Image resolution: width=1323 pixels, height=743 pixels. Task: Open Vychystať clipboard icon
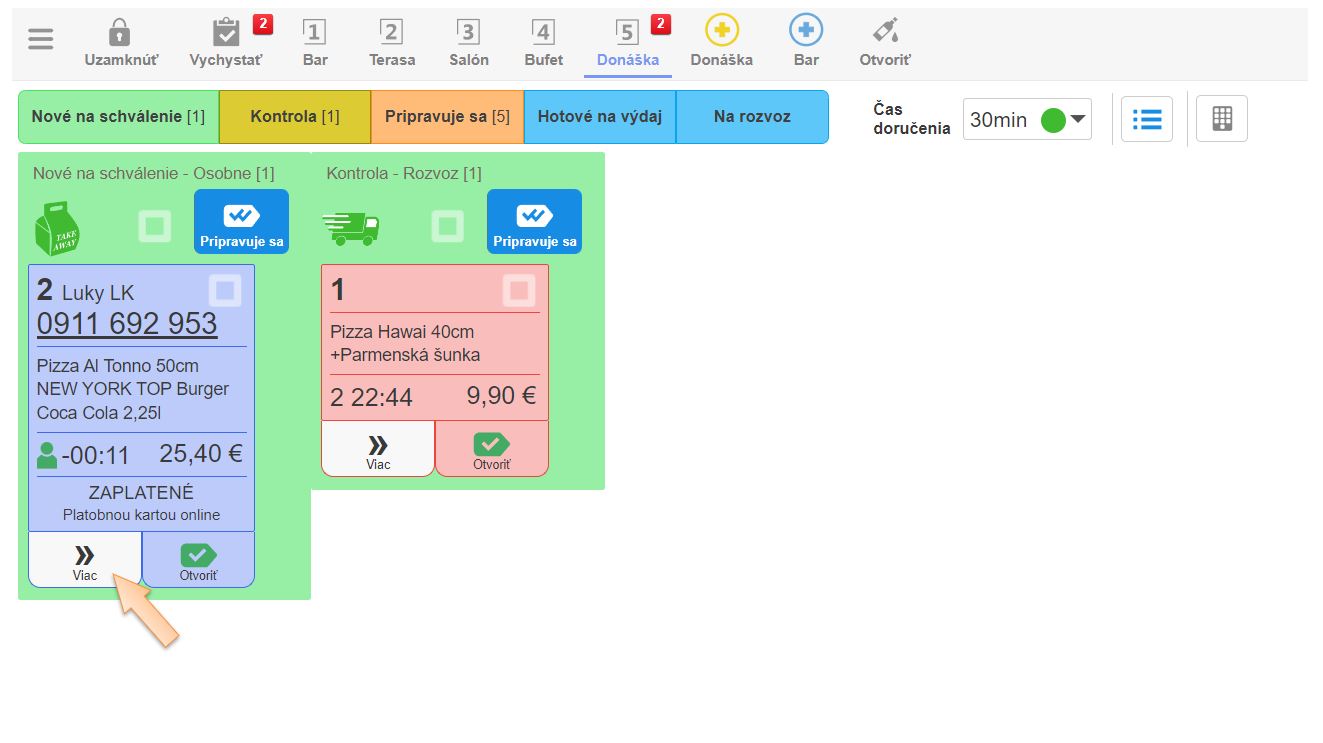[x=227, y=34]
